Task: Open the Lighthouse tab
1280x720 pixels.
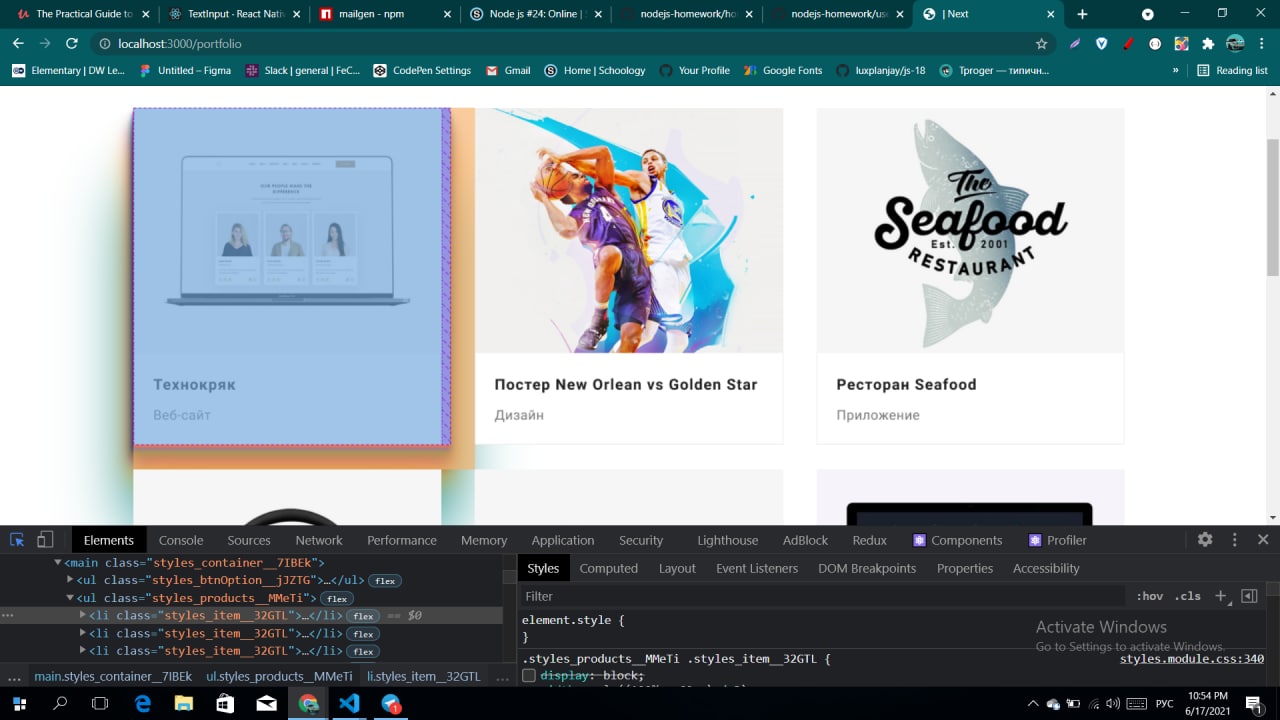Action: pyautogui.click(x=728, y=540)
